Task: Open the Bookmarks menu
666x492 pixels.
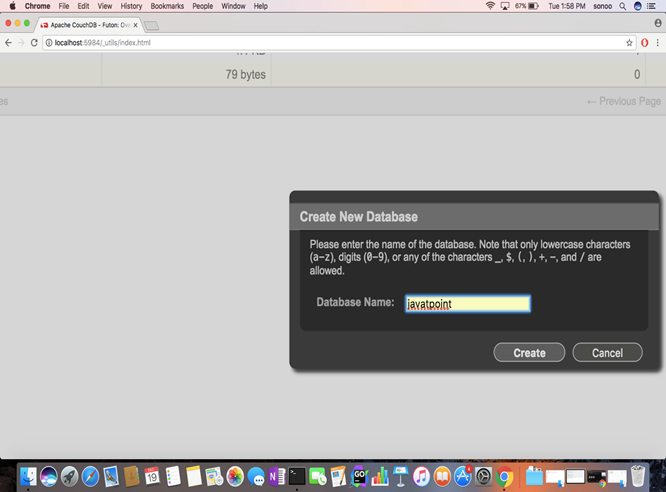Action: pyautogui.click(x=167, y=6)
